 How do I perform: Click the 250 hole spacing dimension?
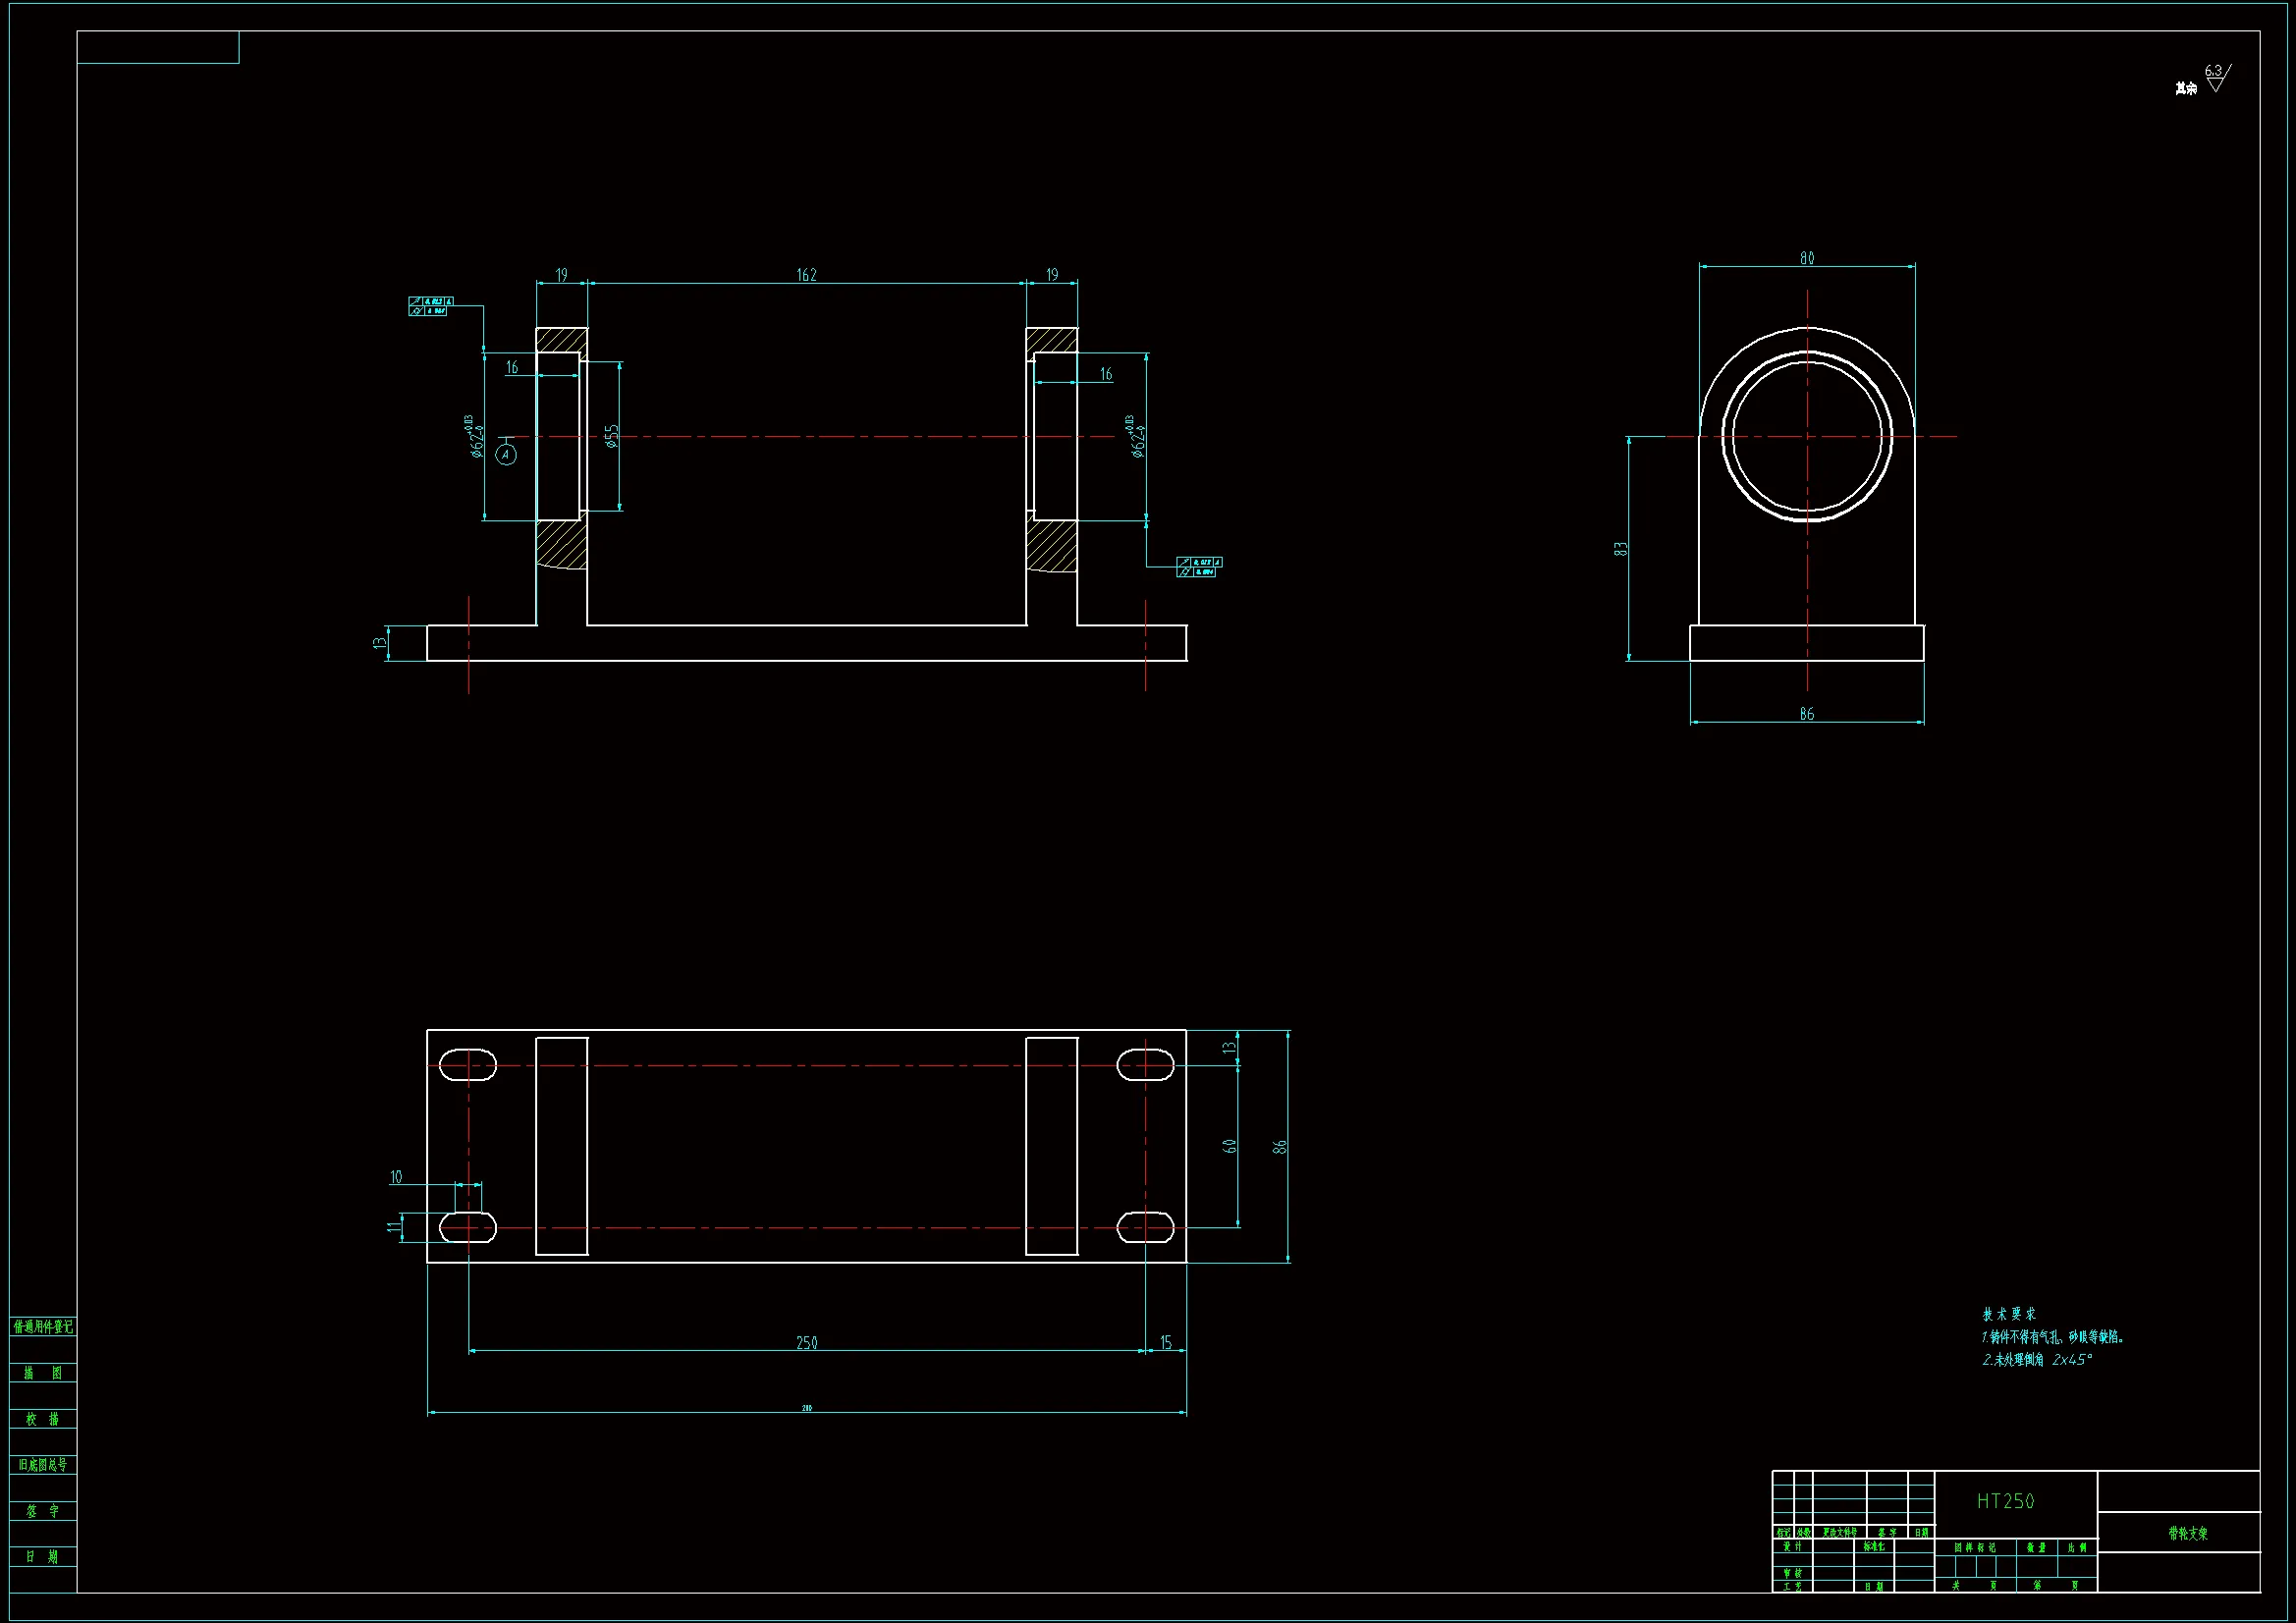click(806, 1343)
